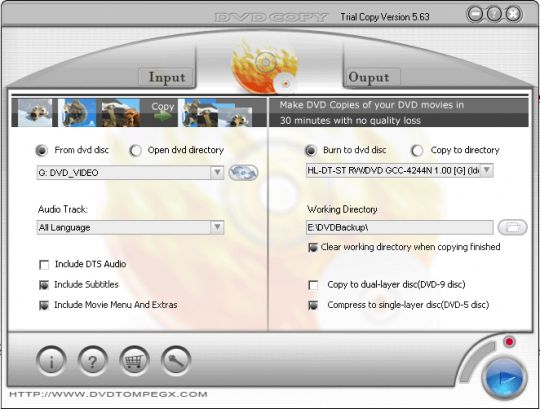Toggle Include Subtitles checkbox
Image resolution: width=540 pixels, height=409 pixels.
[x=44, y=285]
